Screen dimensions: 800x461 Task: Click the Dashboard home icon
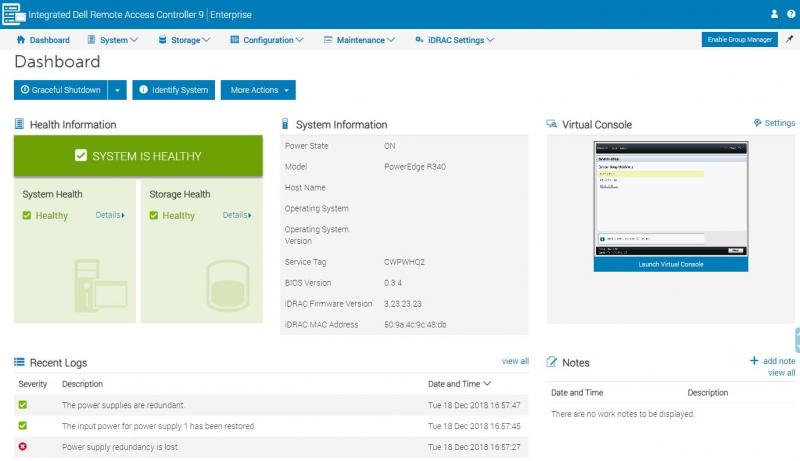21,40
